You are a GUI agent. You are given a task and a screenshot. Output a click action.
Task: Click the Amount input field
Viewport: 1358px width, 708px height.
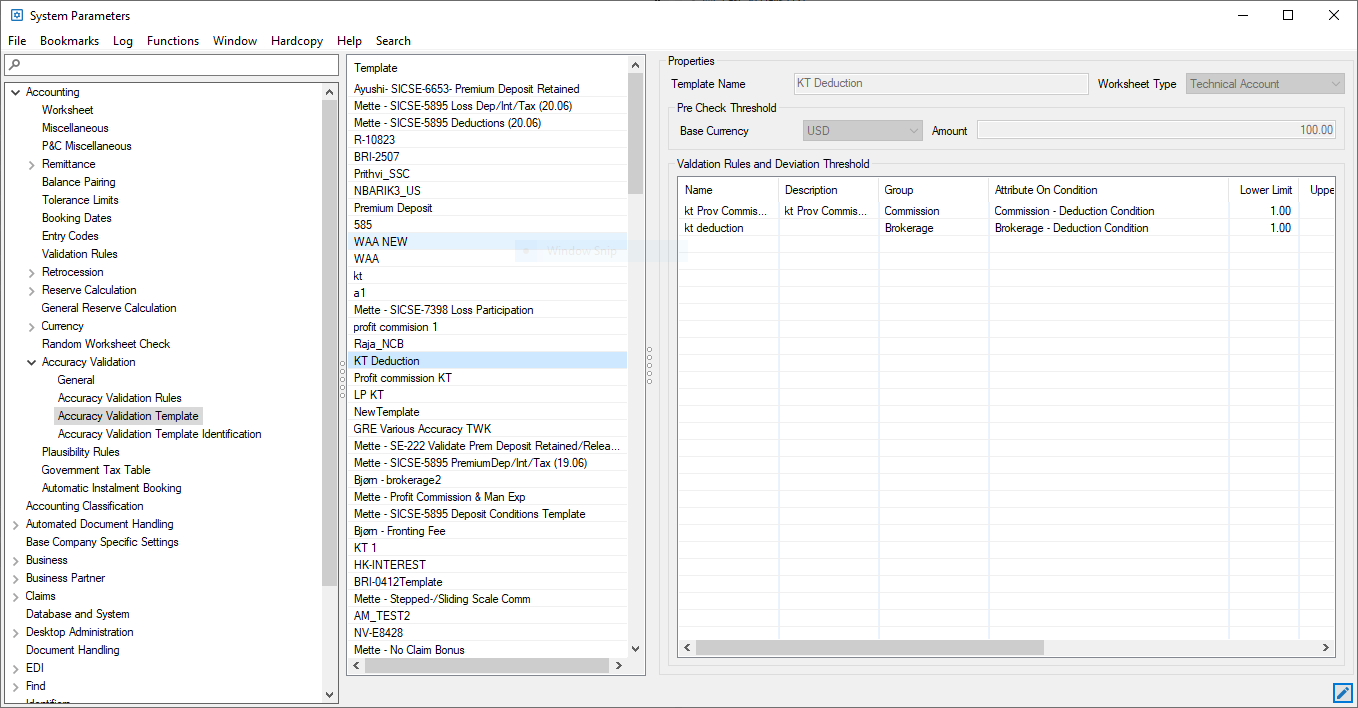[x=1157, y=130]
